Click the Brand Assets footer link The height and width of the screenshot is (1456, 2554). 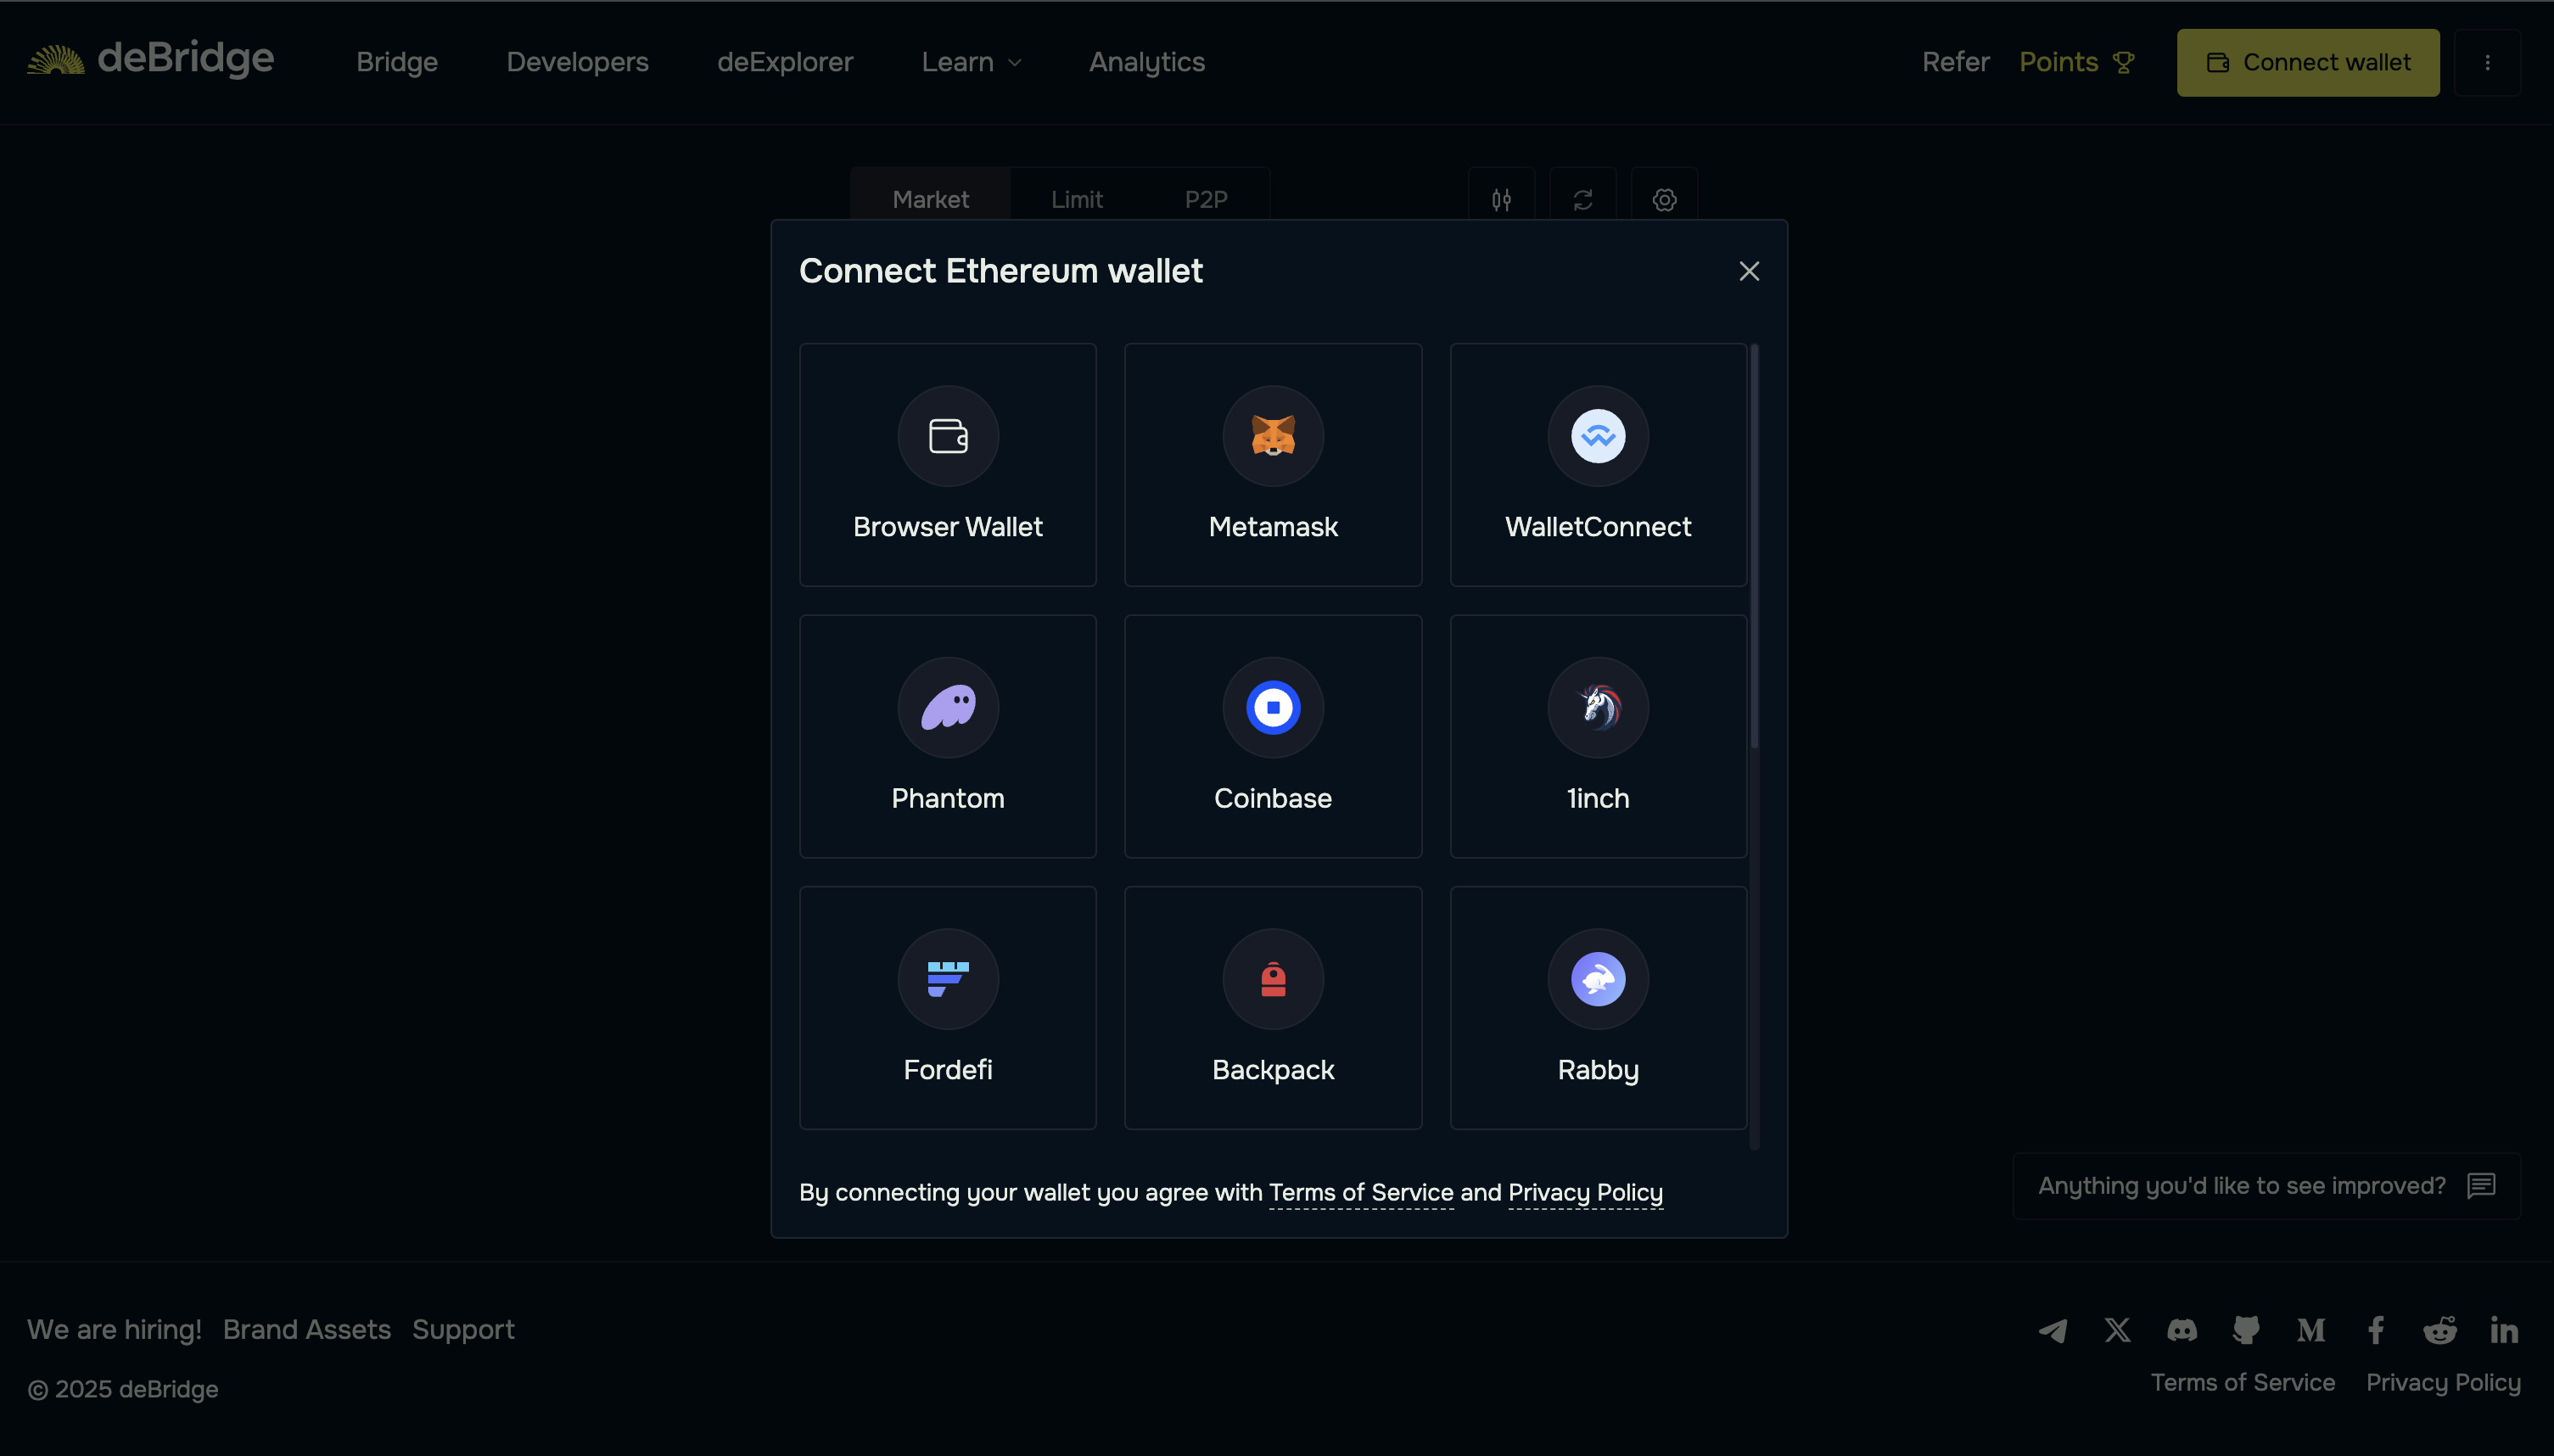pos(306,1329)
